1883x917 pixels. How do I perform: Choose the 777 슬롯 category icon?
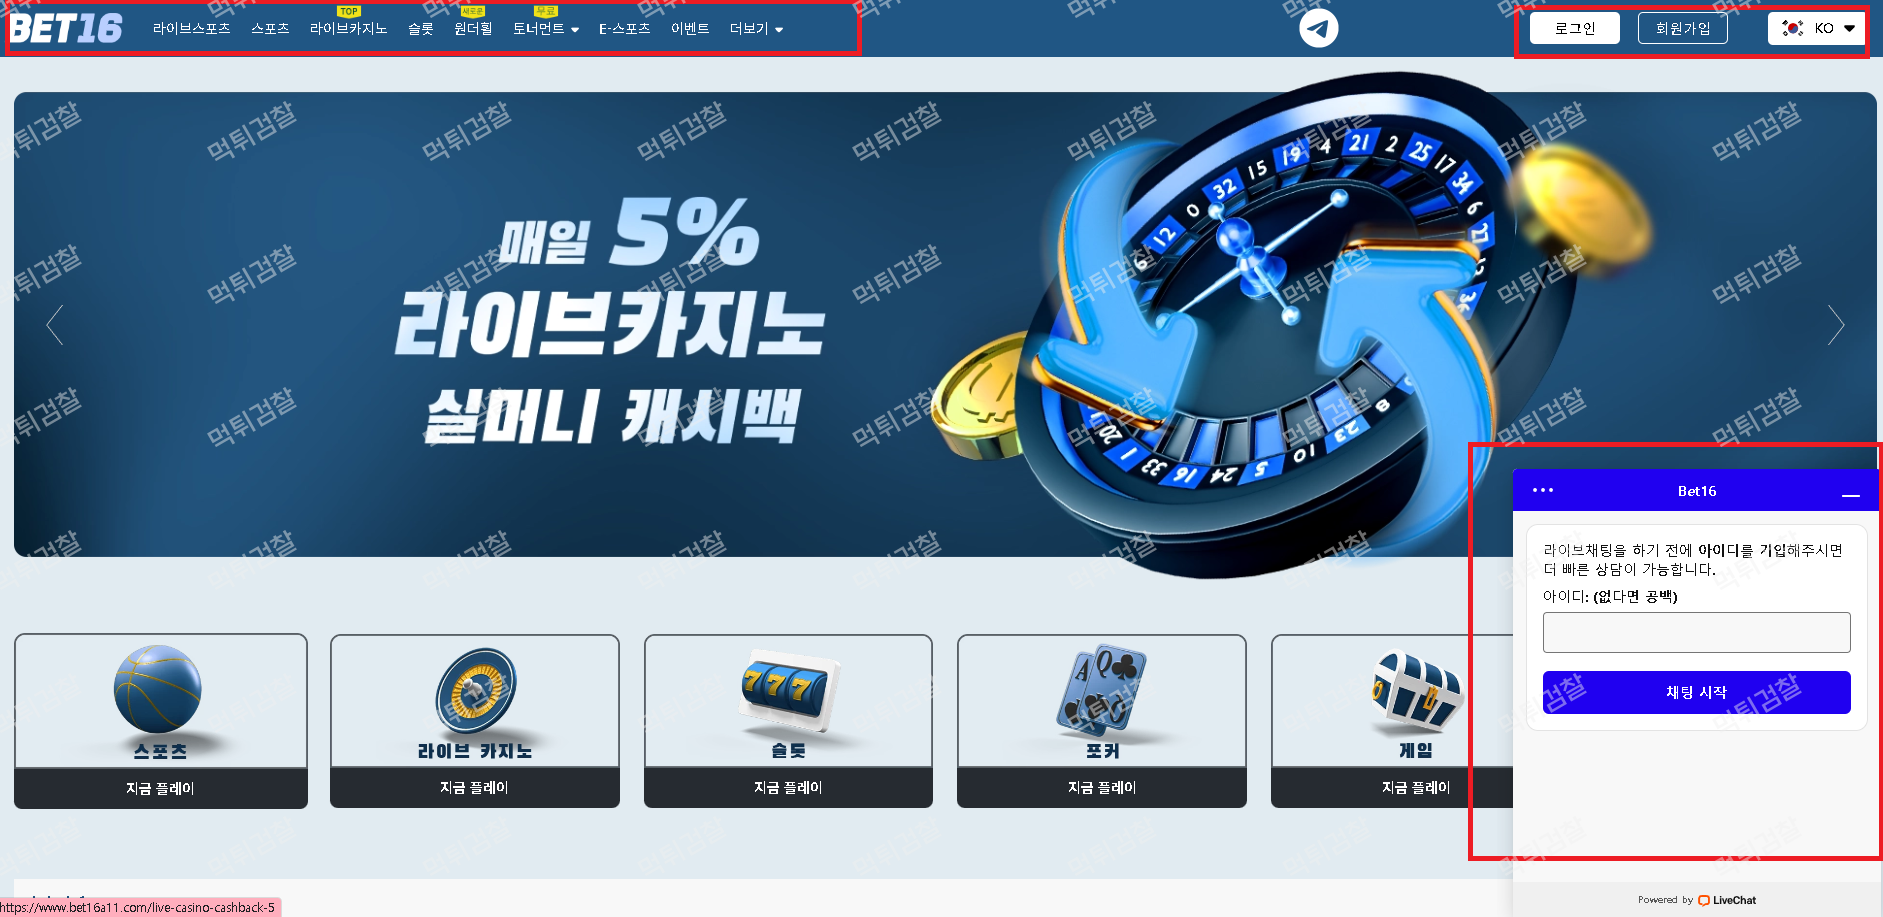click(787, 688)
